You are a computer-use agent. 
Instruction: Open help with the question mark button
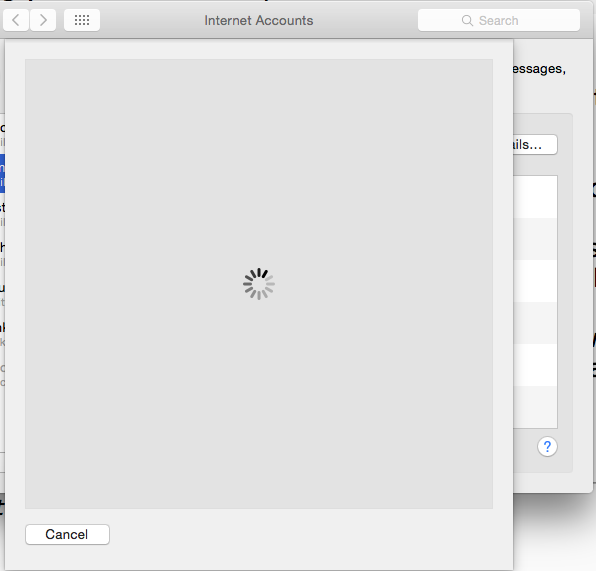(x=547, y=446)
